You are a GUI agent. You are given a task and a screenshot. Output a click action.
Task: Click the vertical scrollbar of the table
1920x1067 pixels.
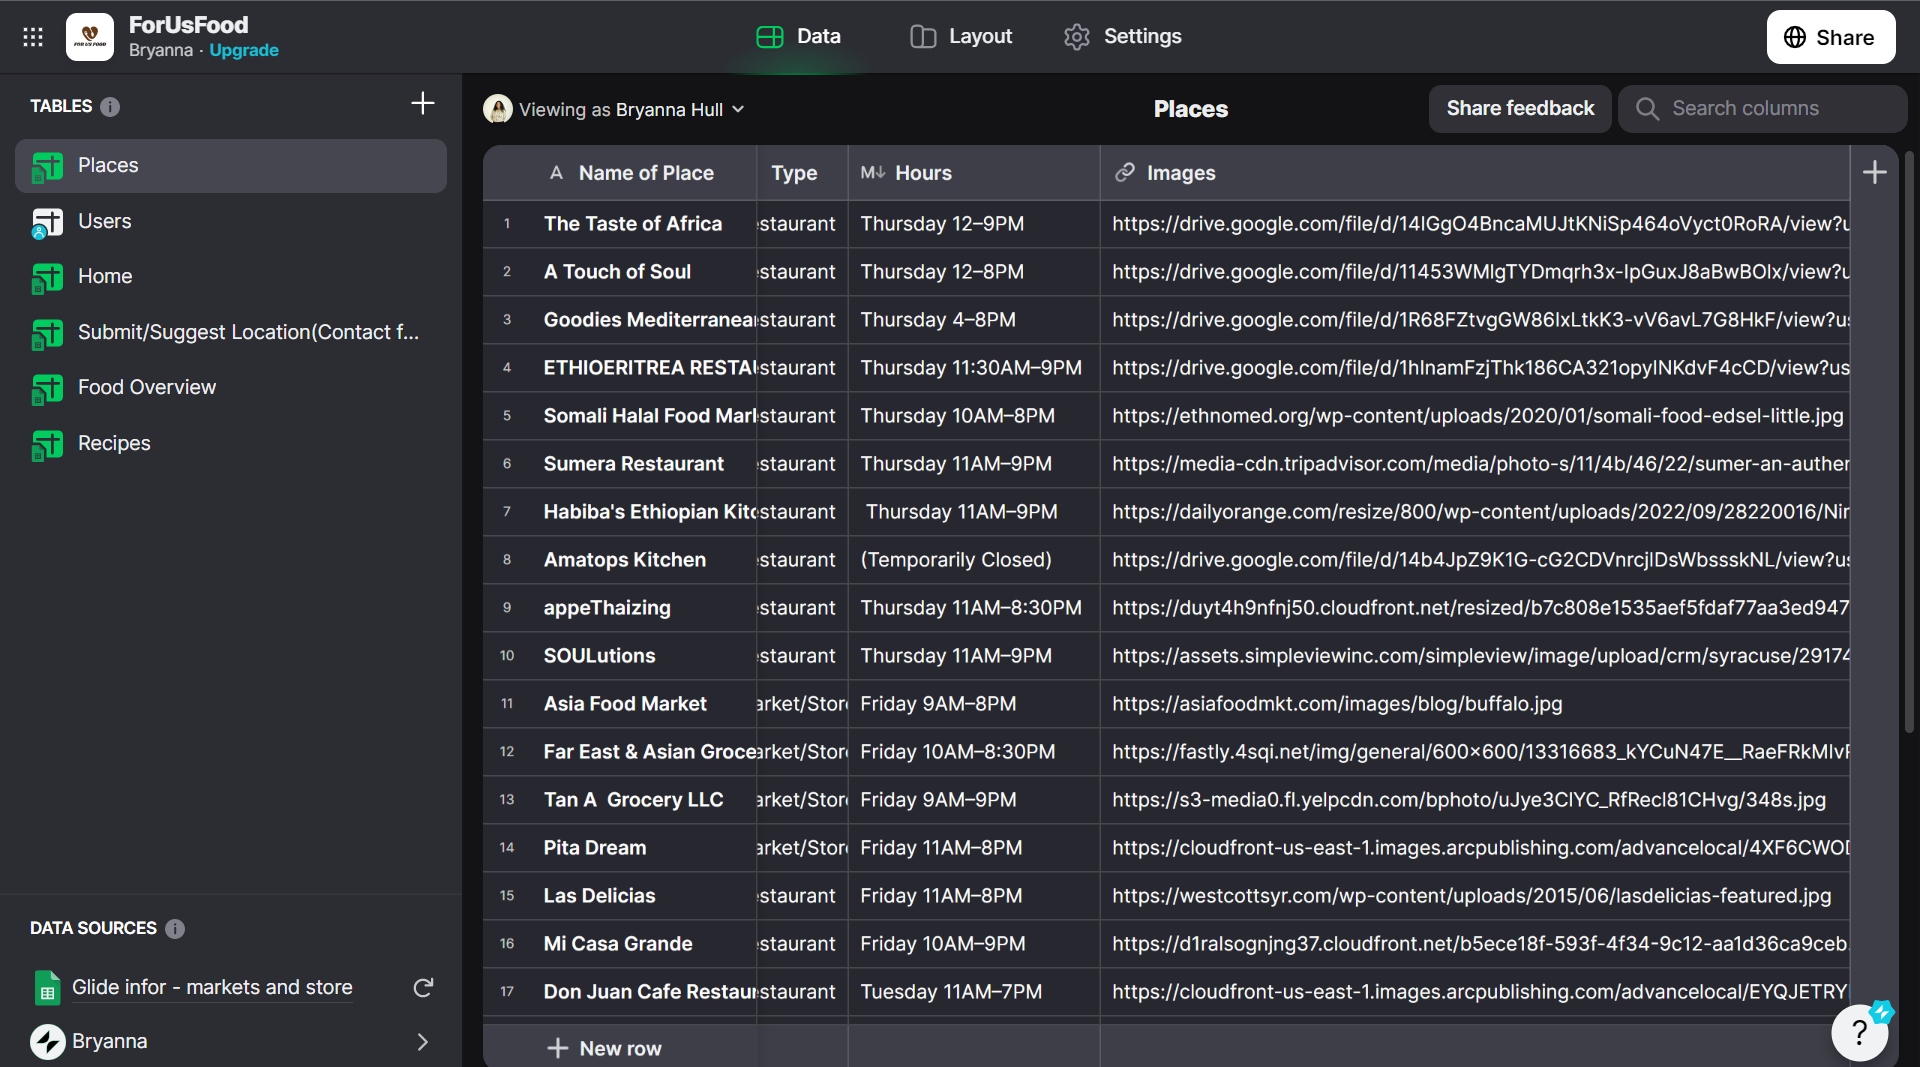(x=1909, y=440)
